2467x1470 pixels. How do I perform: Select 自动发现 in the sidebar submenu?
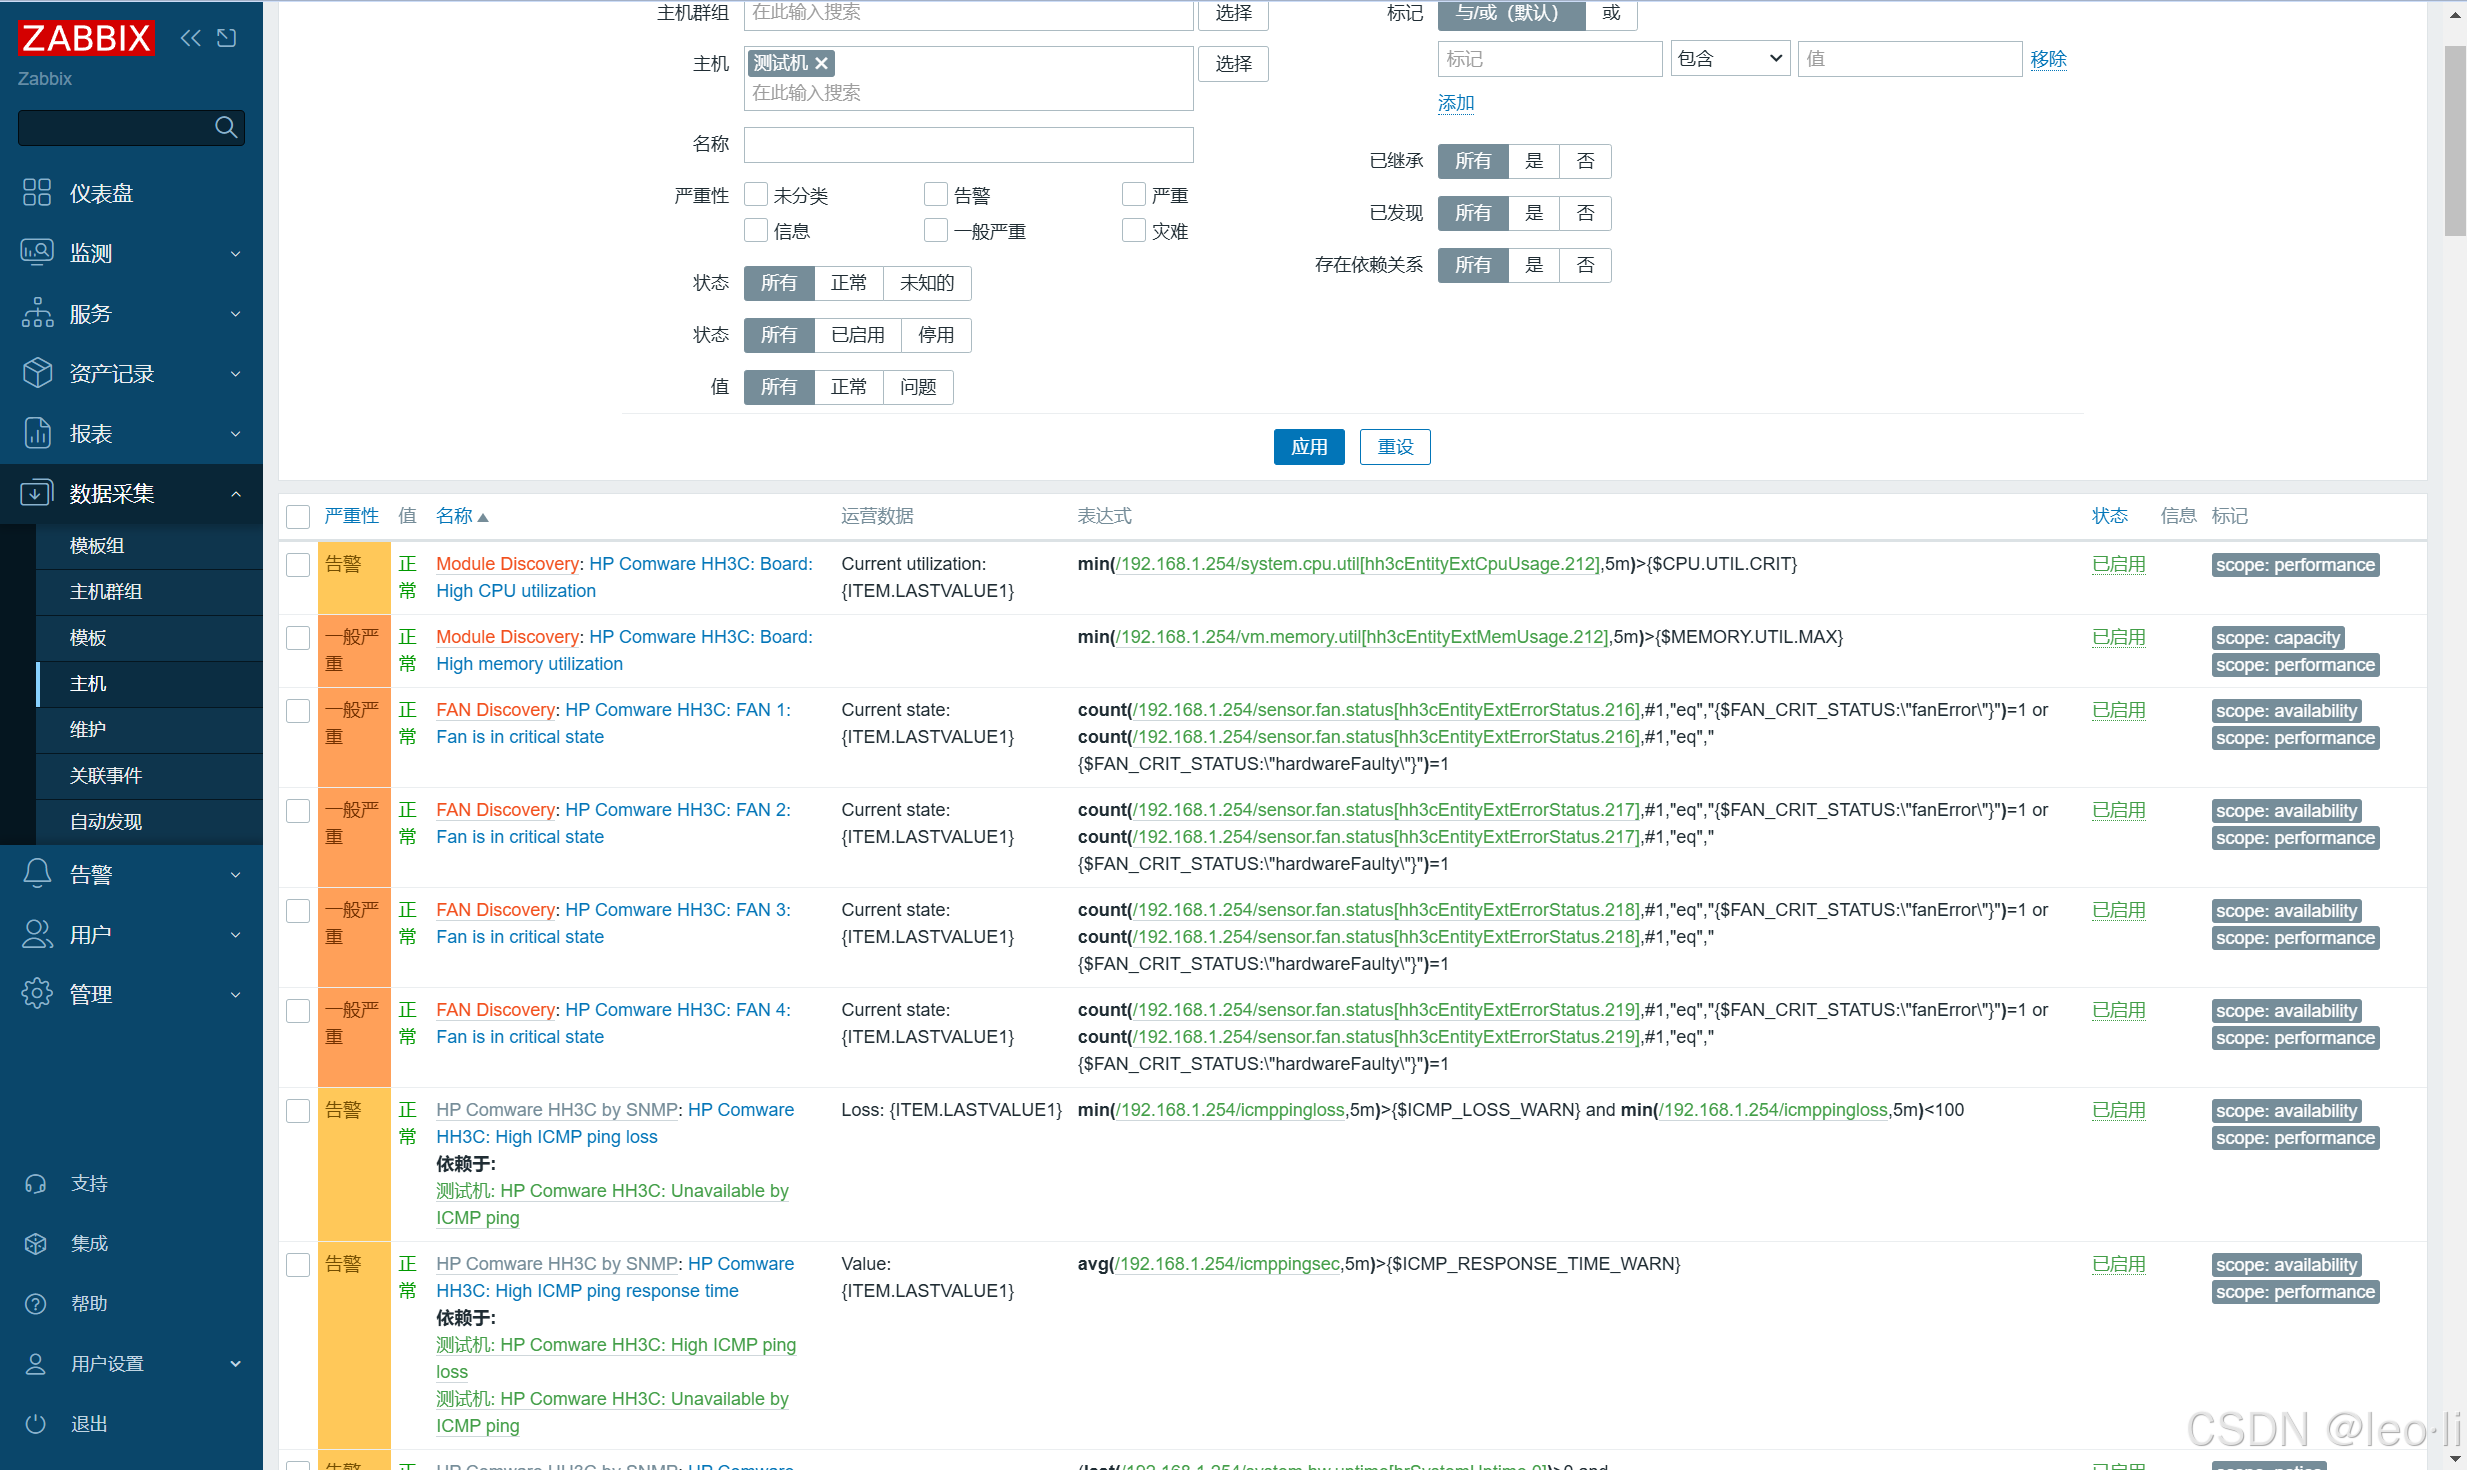pos(106,821)
